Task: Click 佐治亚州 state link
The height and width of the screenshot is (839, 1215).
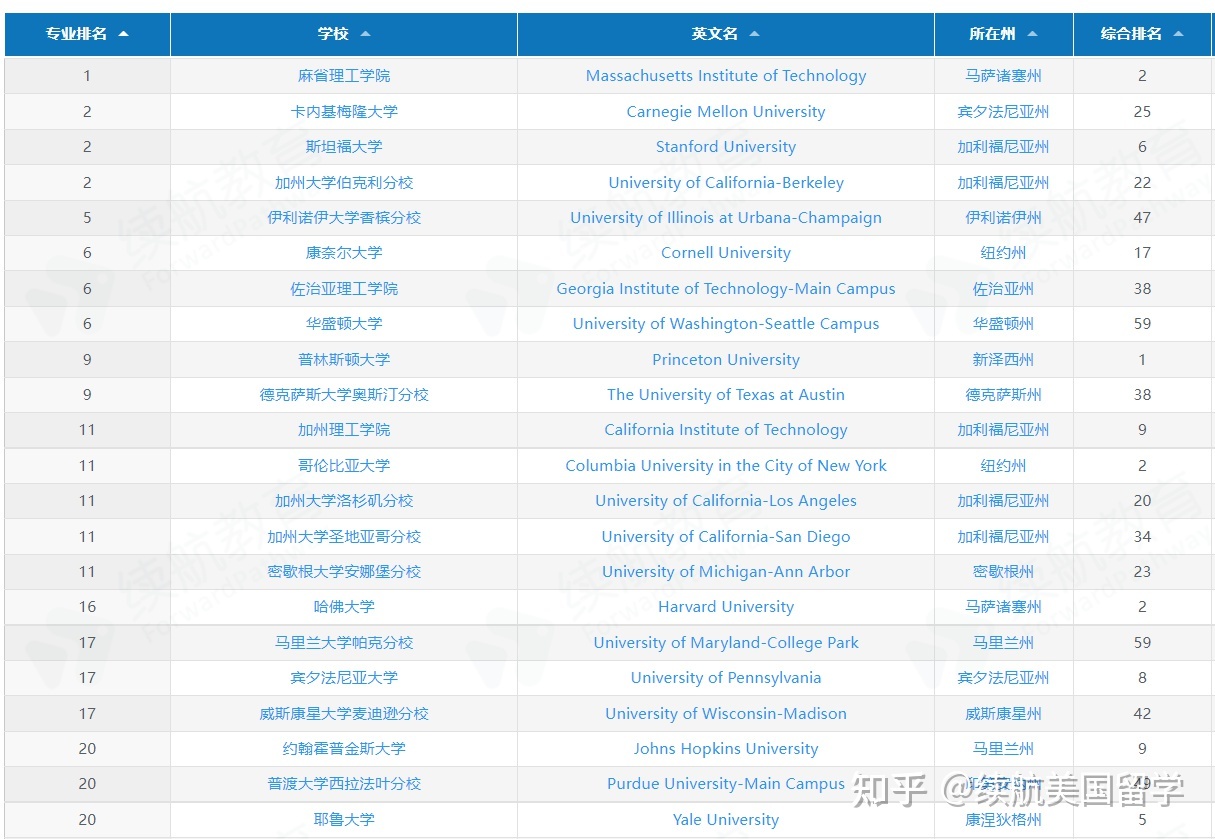Action: point(1003,289)
